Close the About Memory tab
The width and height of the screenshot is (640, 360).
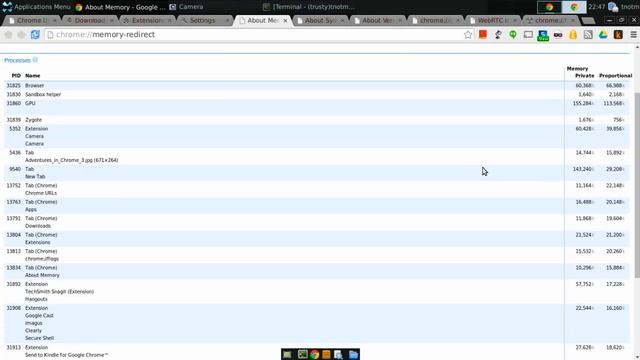(x=285, y=20)
